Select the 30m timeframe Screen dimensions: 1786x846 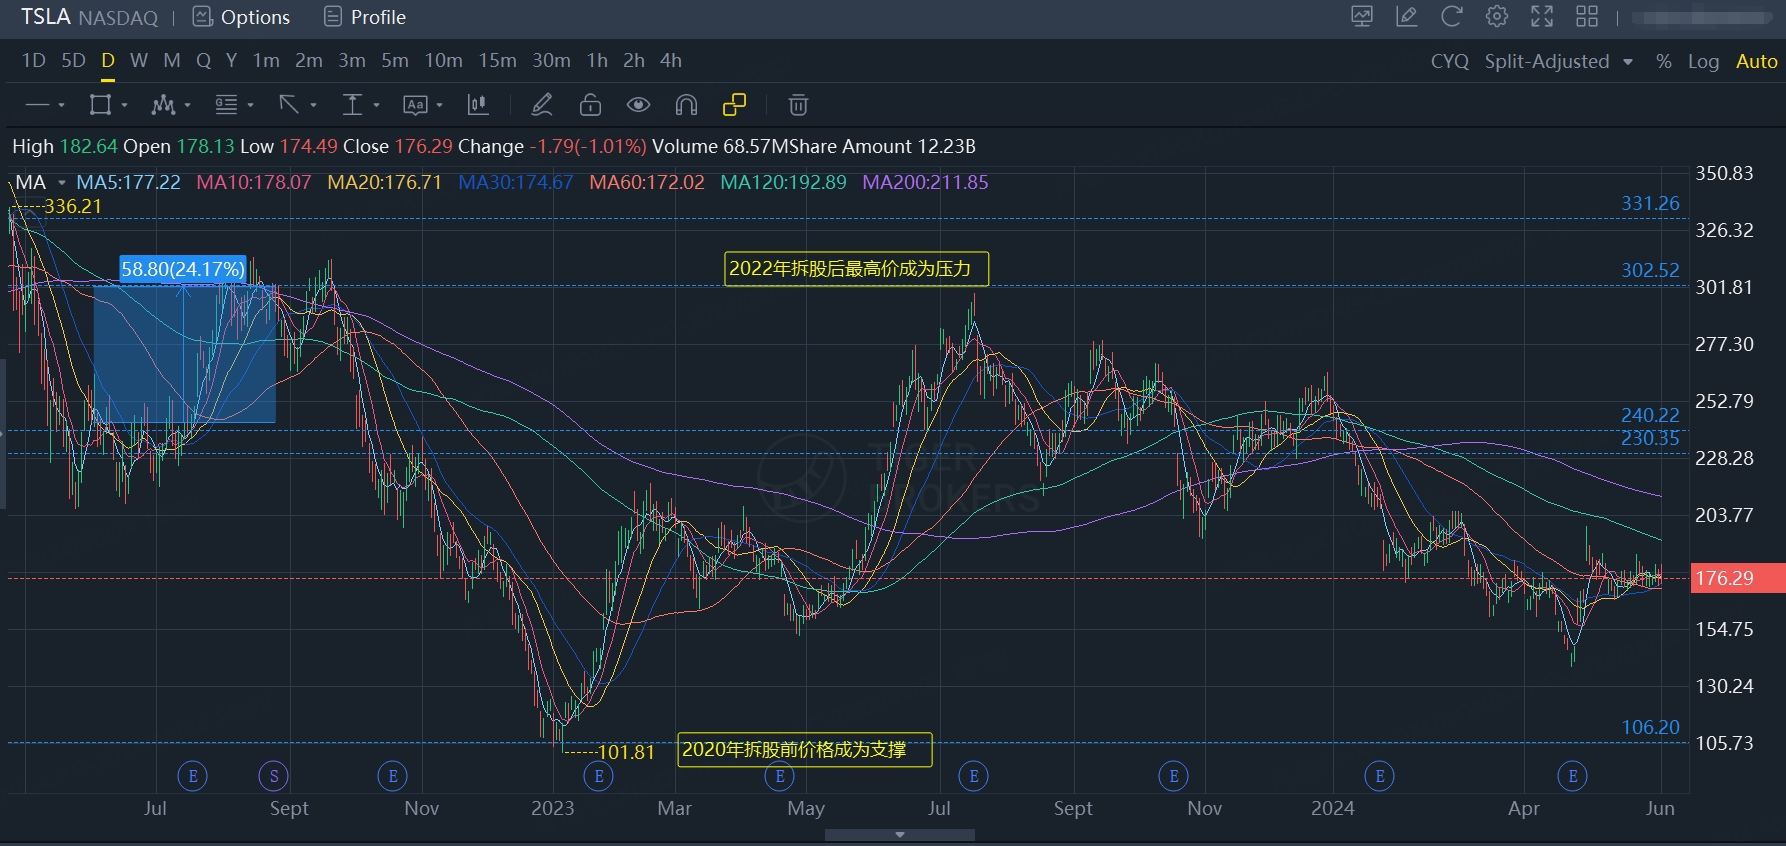(551, 60)
